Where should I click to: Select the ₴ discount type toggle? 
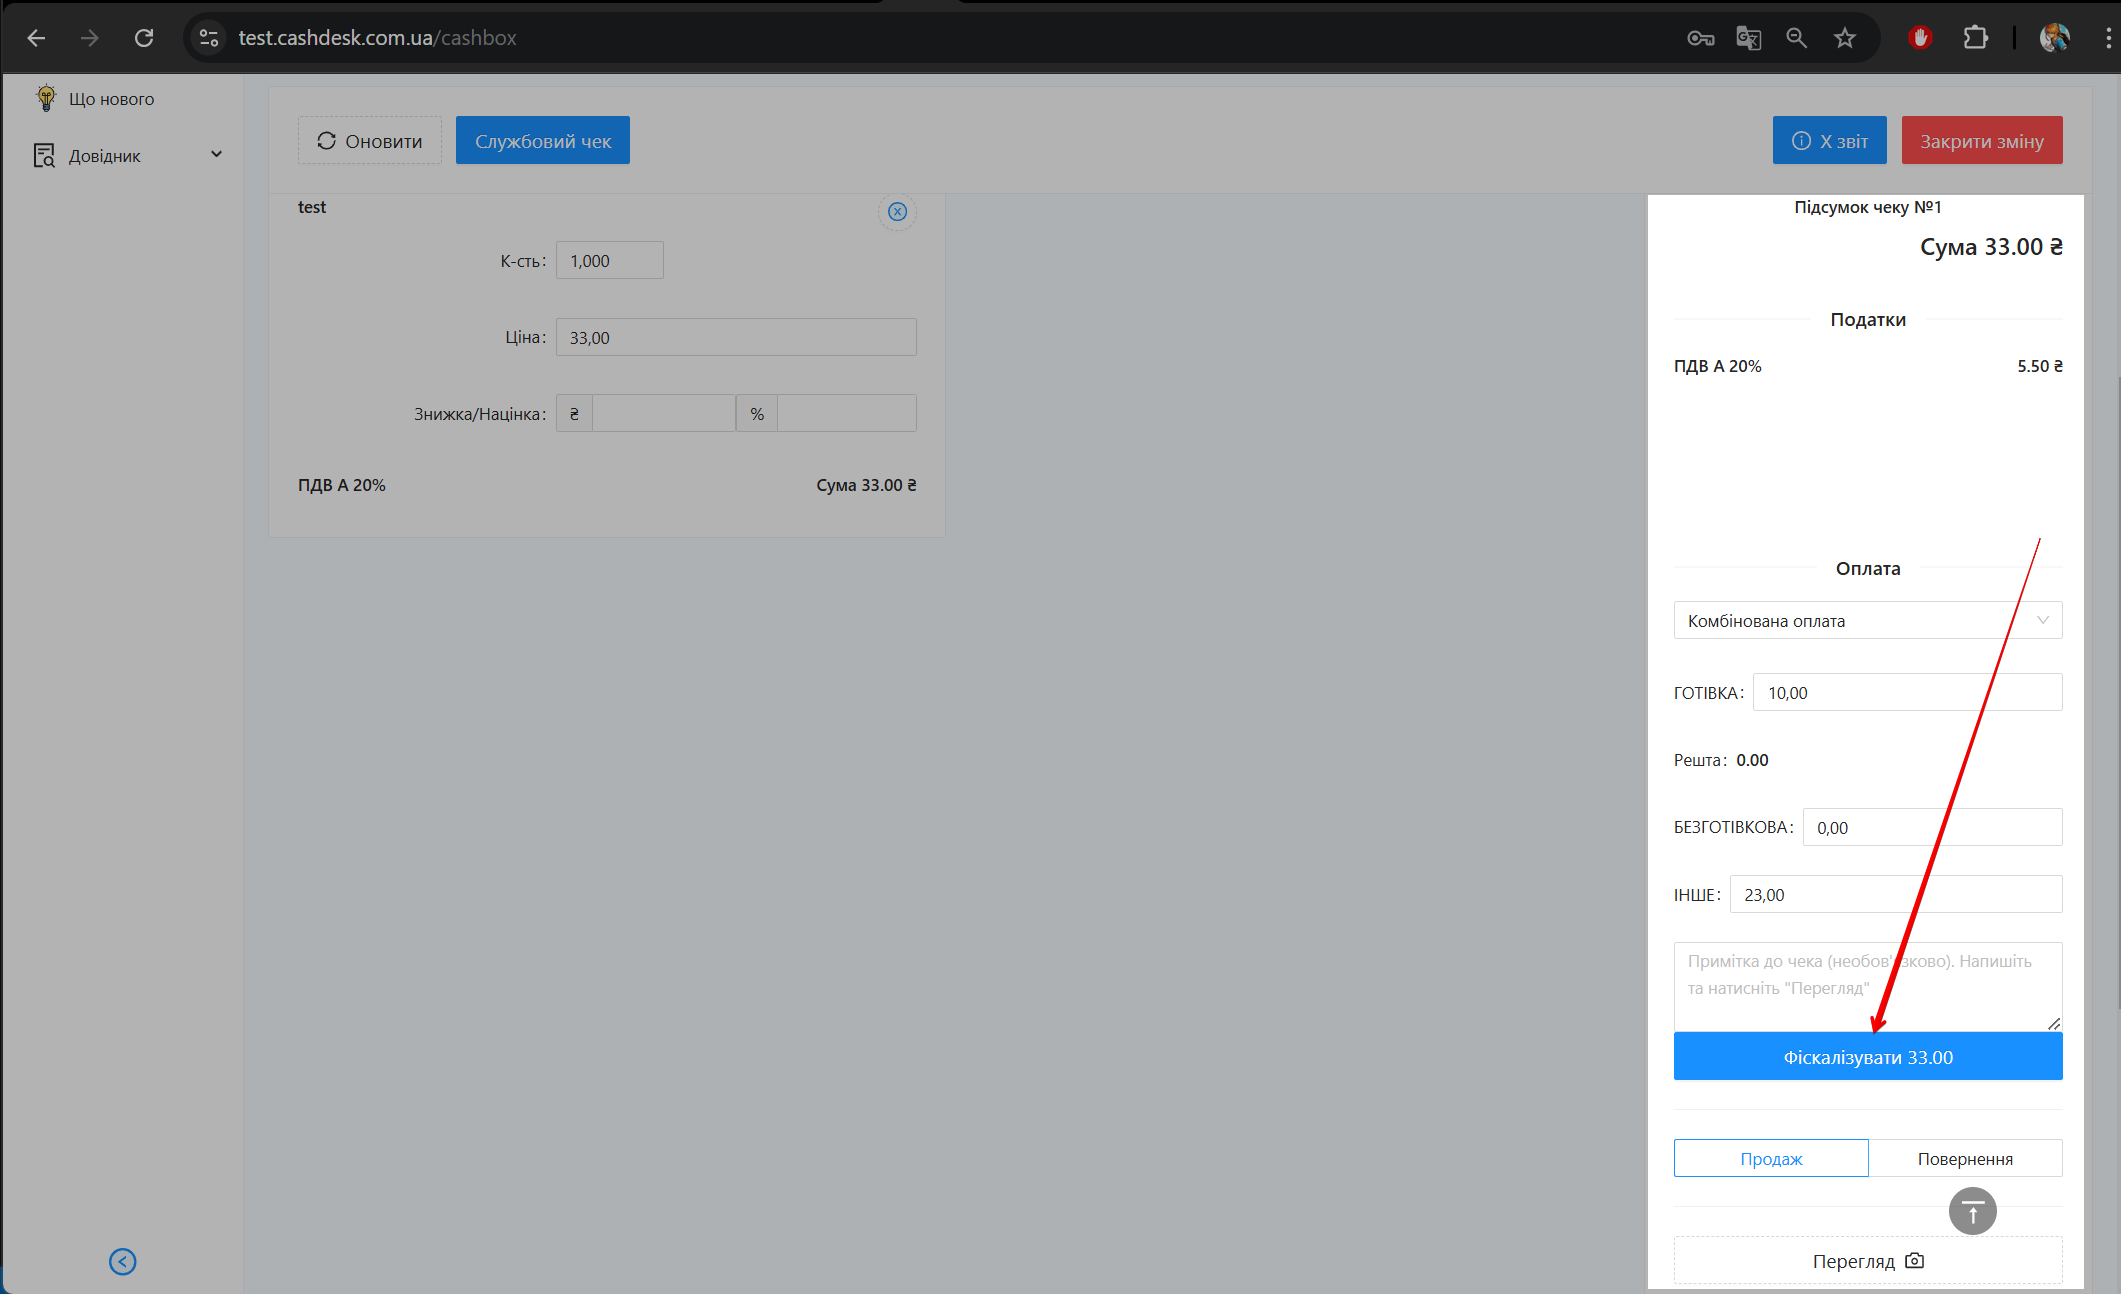[574, 414]
